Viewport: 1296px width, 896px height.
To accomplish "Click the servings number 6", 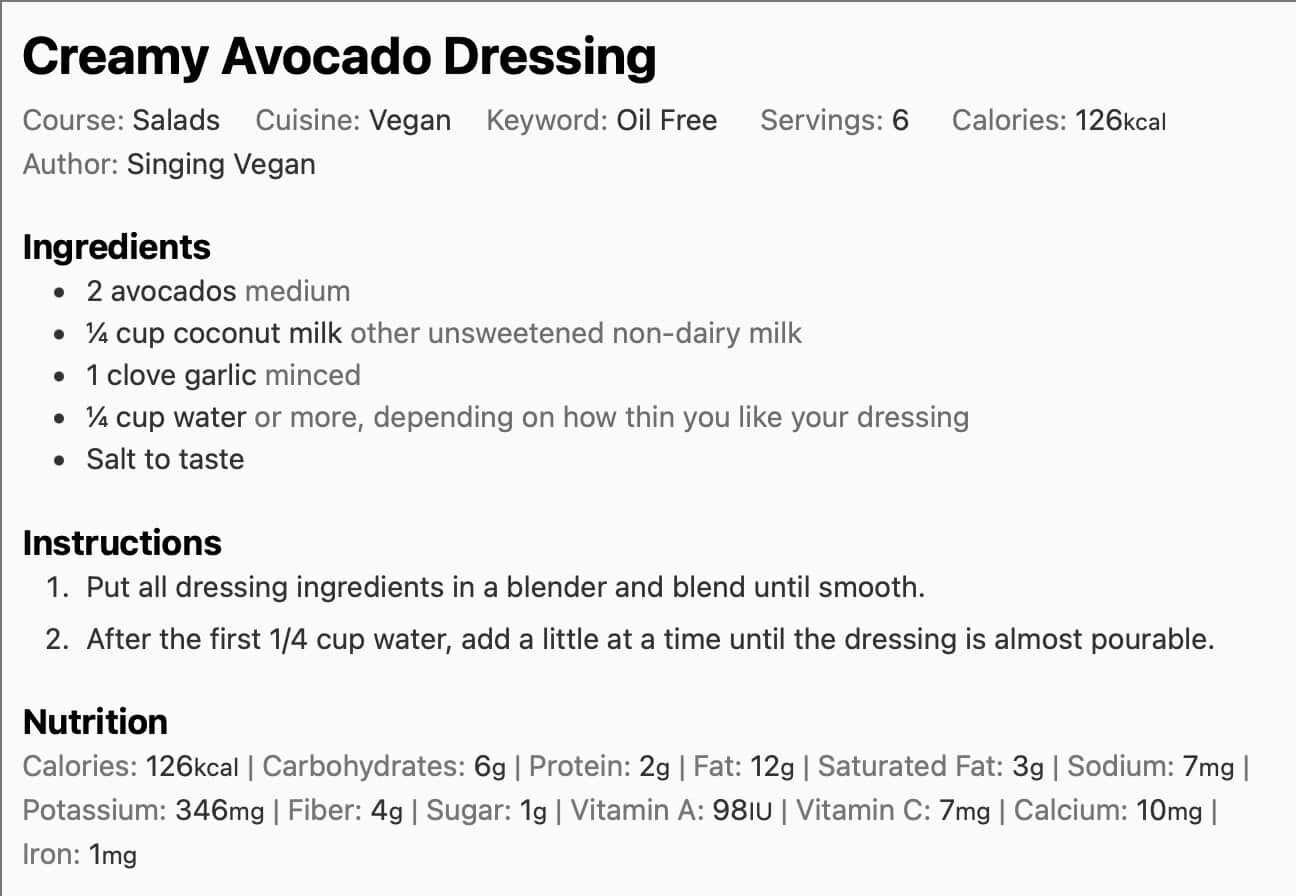I will [x=900, y=121].
